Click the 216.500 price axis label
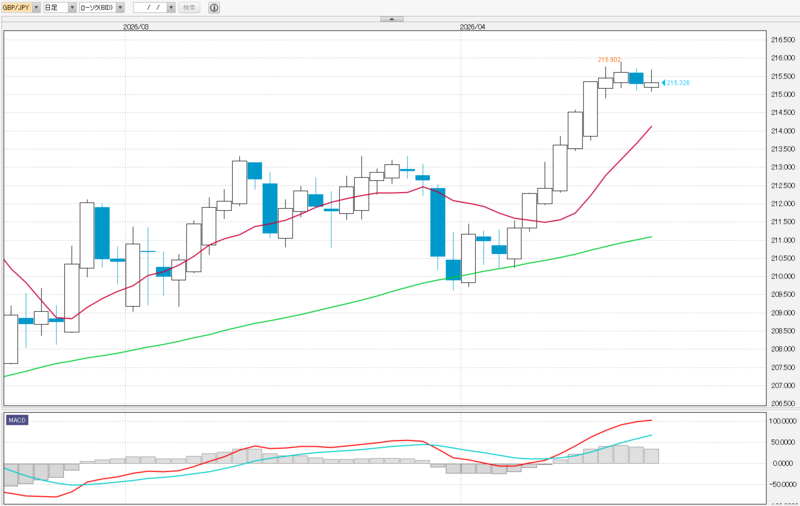800x506 pixels. pos(783,40)
